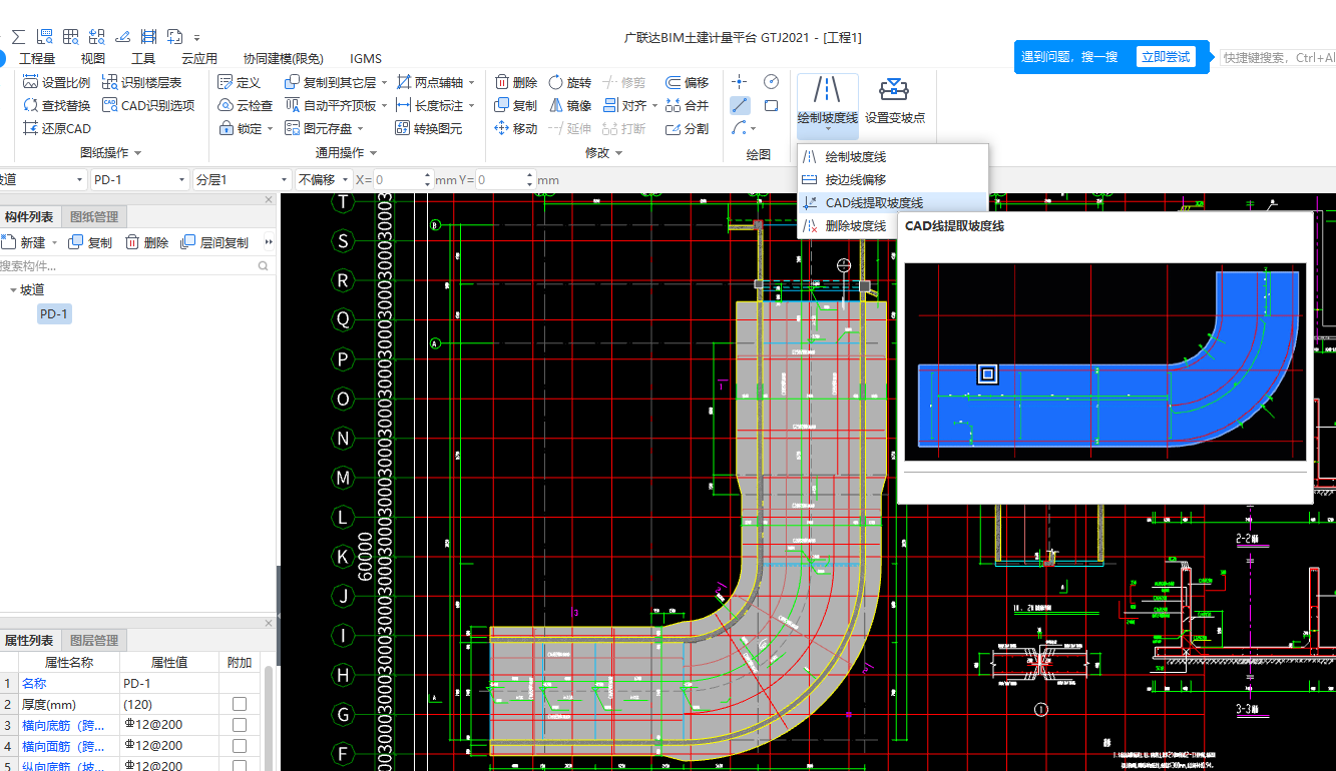The width and height of the screenshot is (1336, 771).
Task: Open the 设置变坡点 tool
Action: point(894,104)
